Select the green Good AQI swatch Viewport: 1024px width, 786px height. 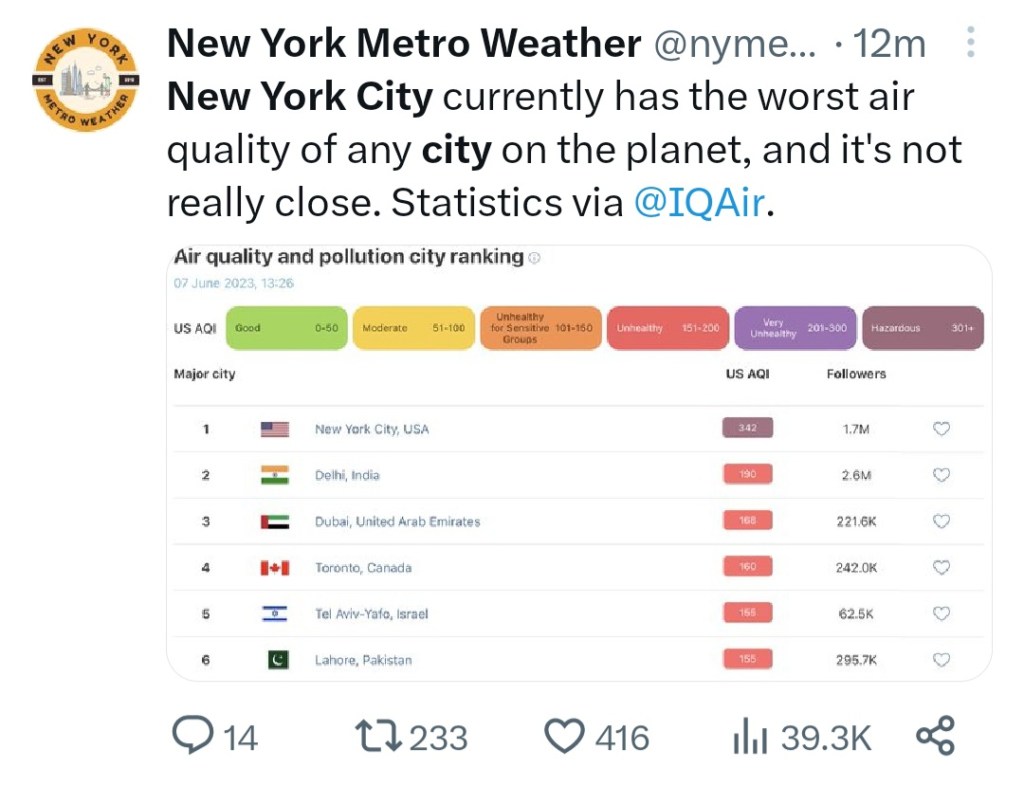pyautogui.click(x=285, y=328)
